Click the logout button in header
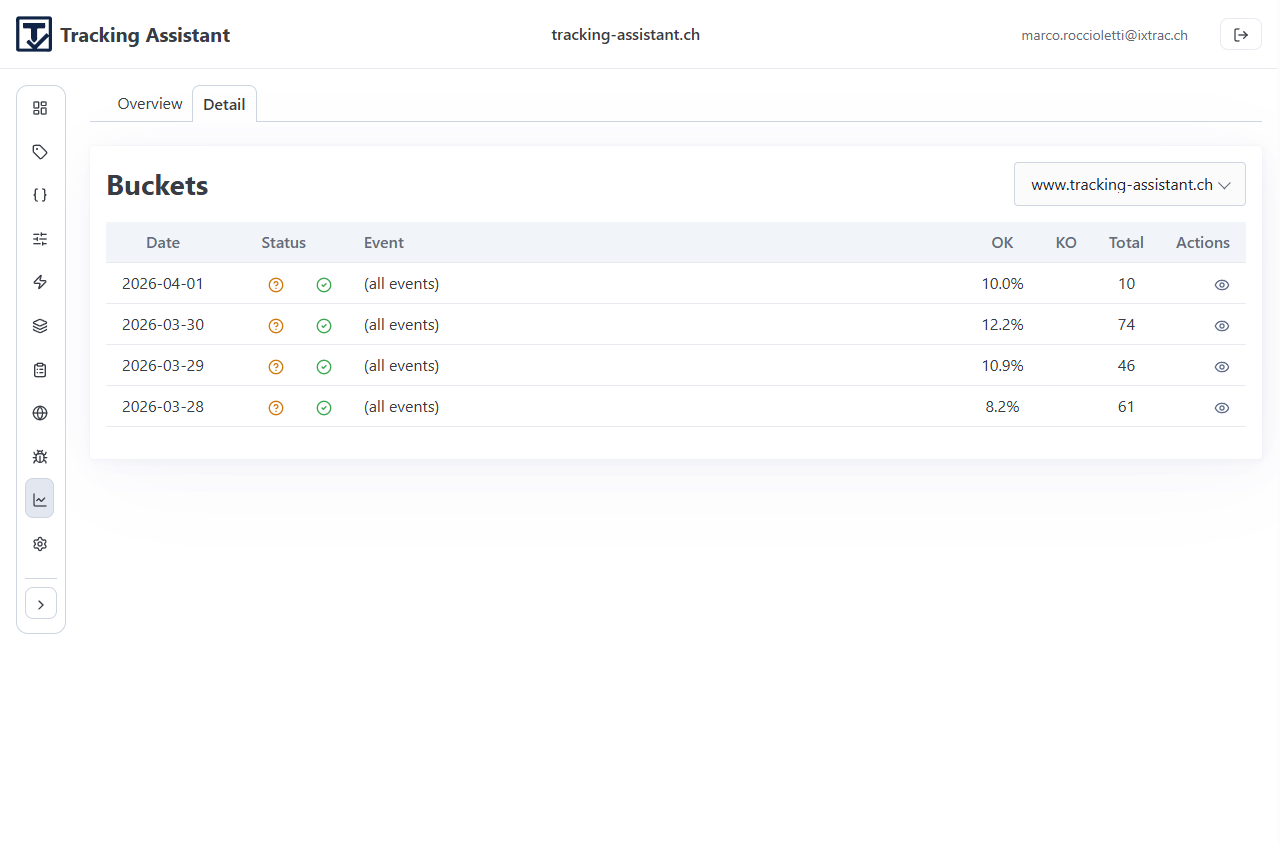The image size is (1280, 846). click(1240, 35)
